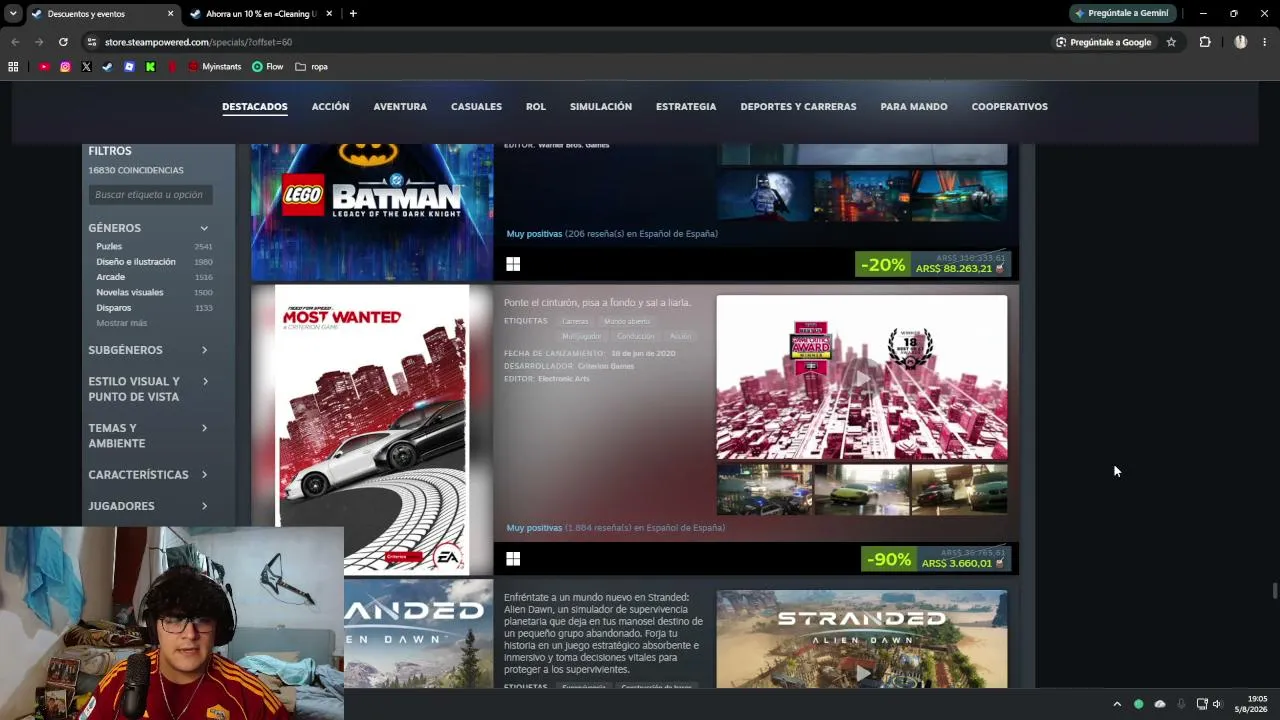
Task: Play the Most Wanted trailer video
Action: click(x=862, y=377)
